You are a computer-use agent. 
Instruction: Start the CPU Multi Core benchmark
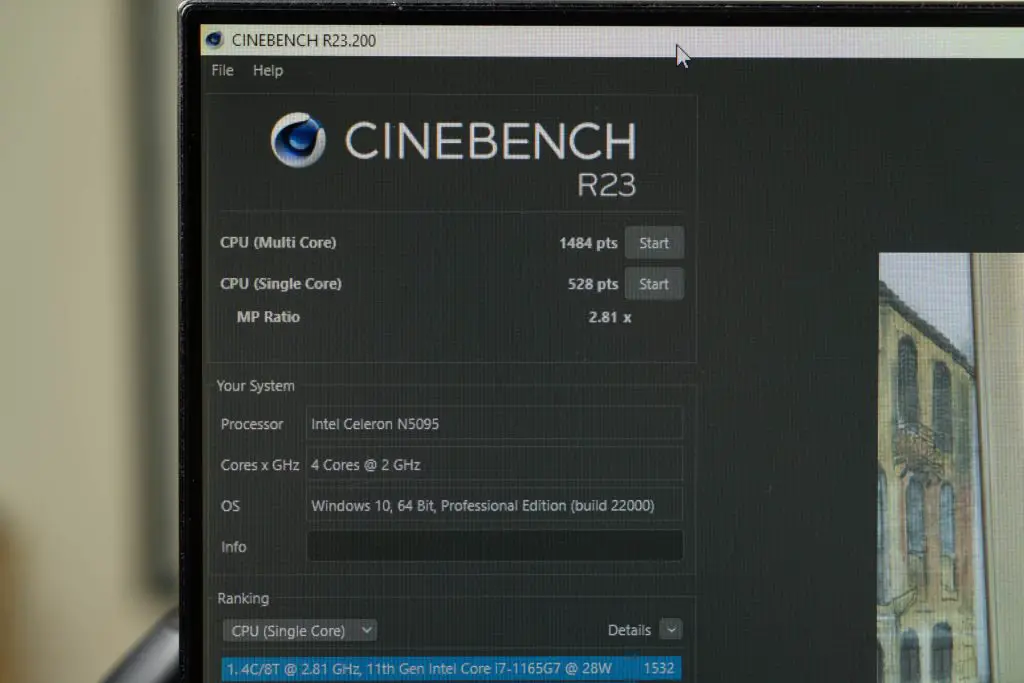click(x=654, y=243)
